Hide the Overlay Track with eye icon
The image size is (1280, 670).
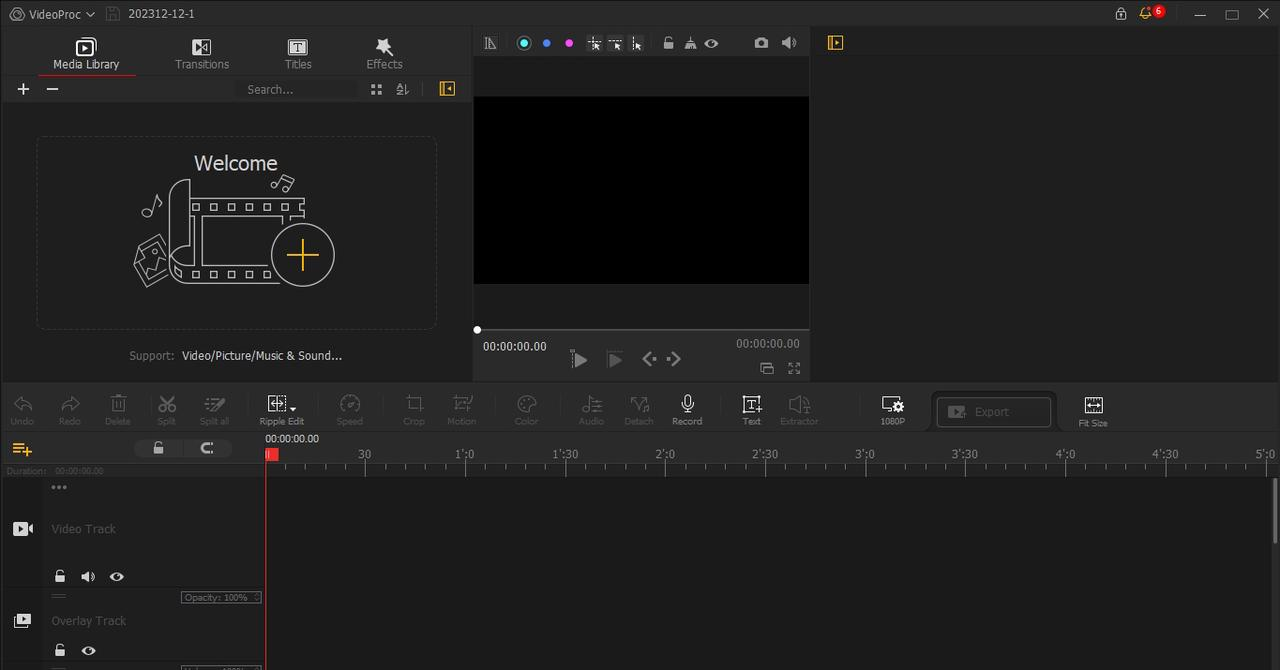[88, 651]
